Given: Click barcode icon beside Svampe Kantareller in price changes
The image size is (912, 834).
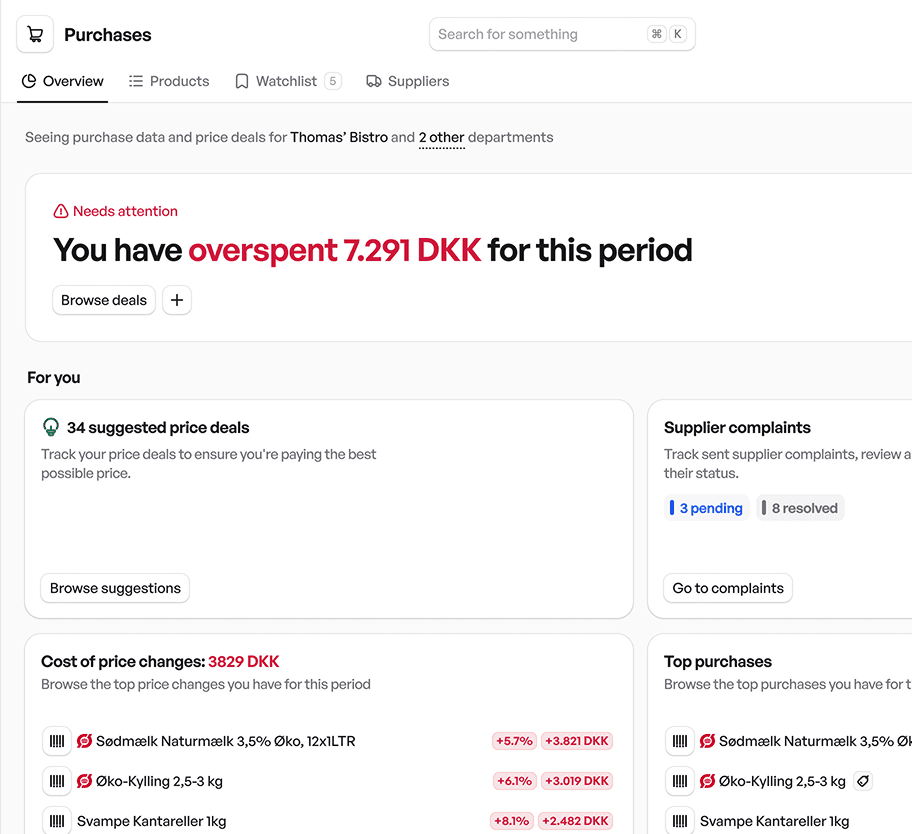Looking at the screenshot, I should 56,821.
